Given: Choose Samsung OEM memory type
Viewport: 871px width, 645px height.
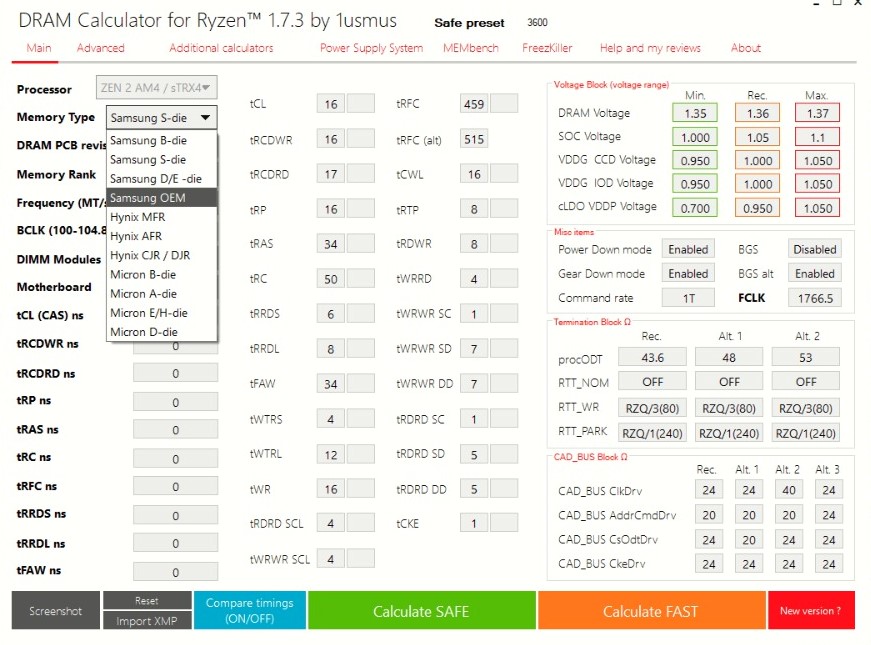Looking at the screenshot, I should click(161, 198).
